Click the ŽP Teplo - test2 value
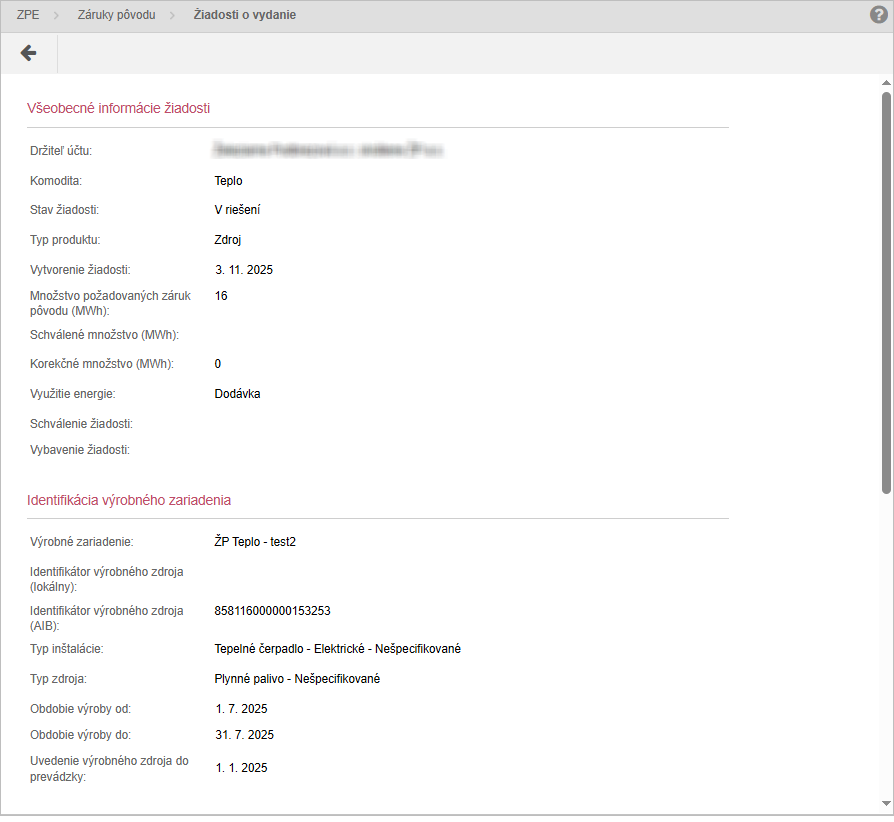 point(255,542)
